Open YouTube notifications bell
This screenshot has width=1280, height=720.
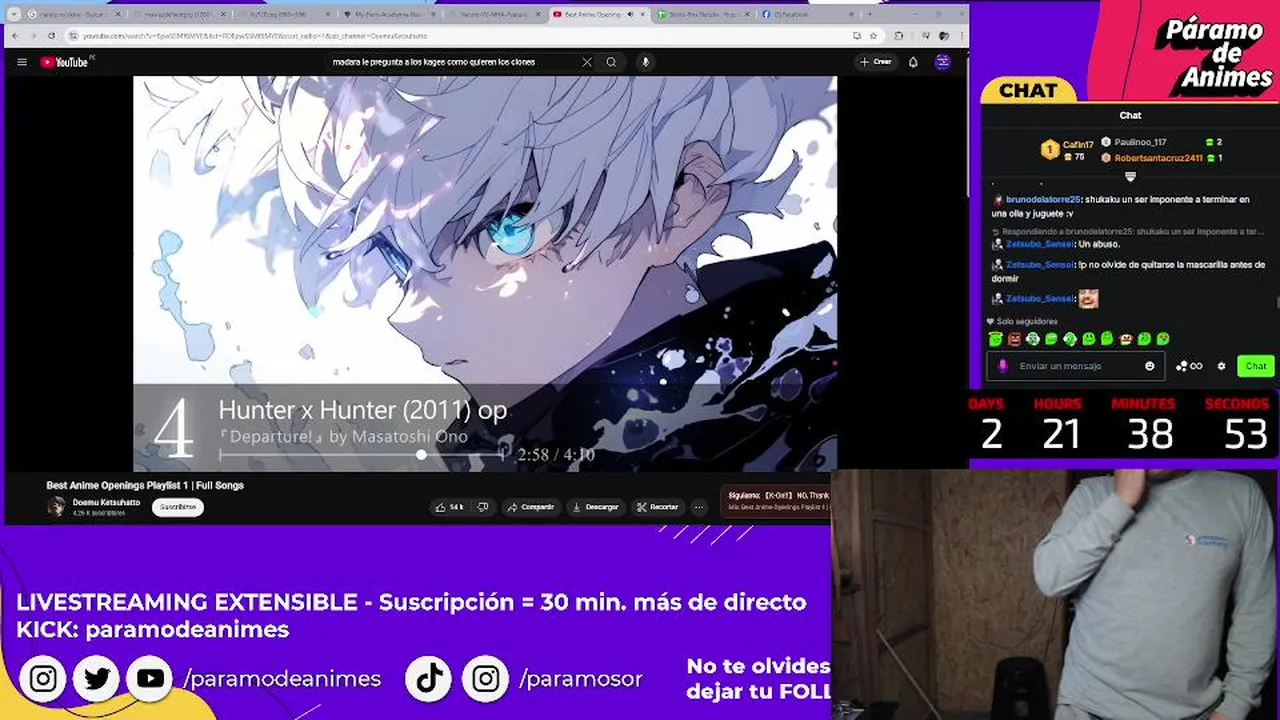(x=913, y=62)
